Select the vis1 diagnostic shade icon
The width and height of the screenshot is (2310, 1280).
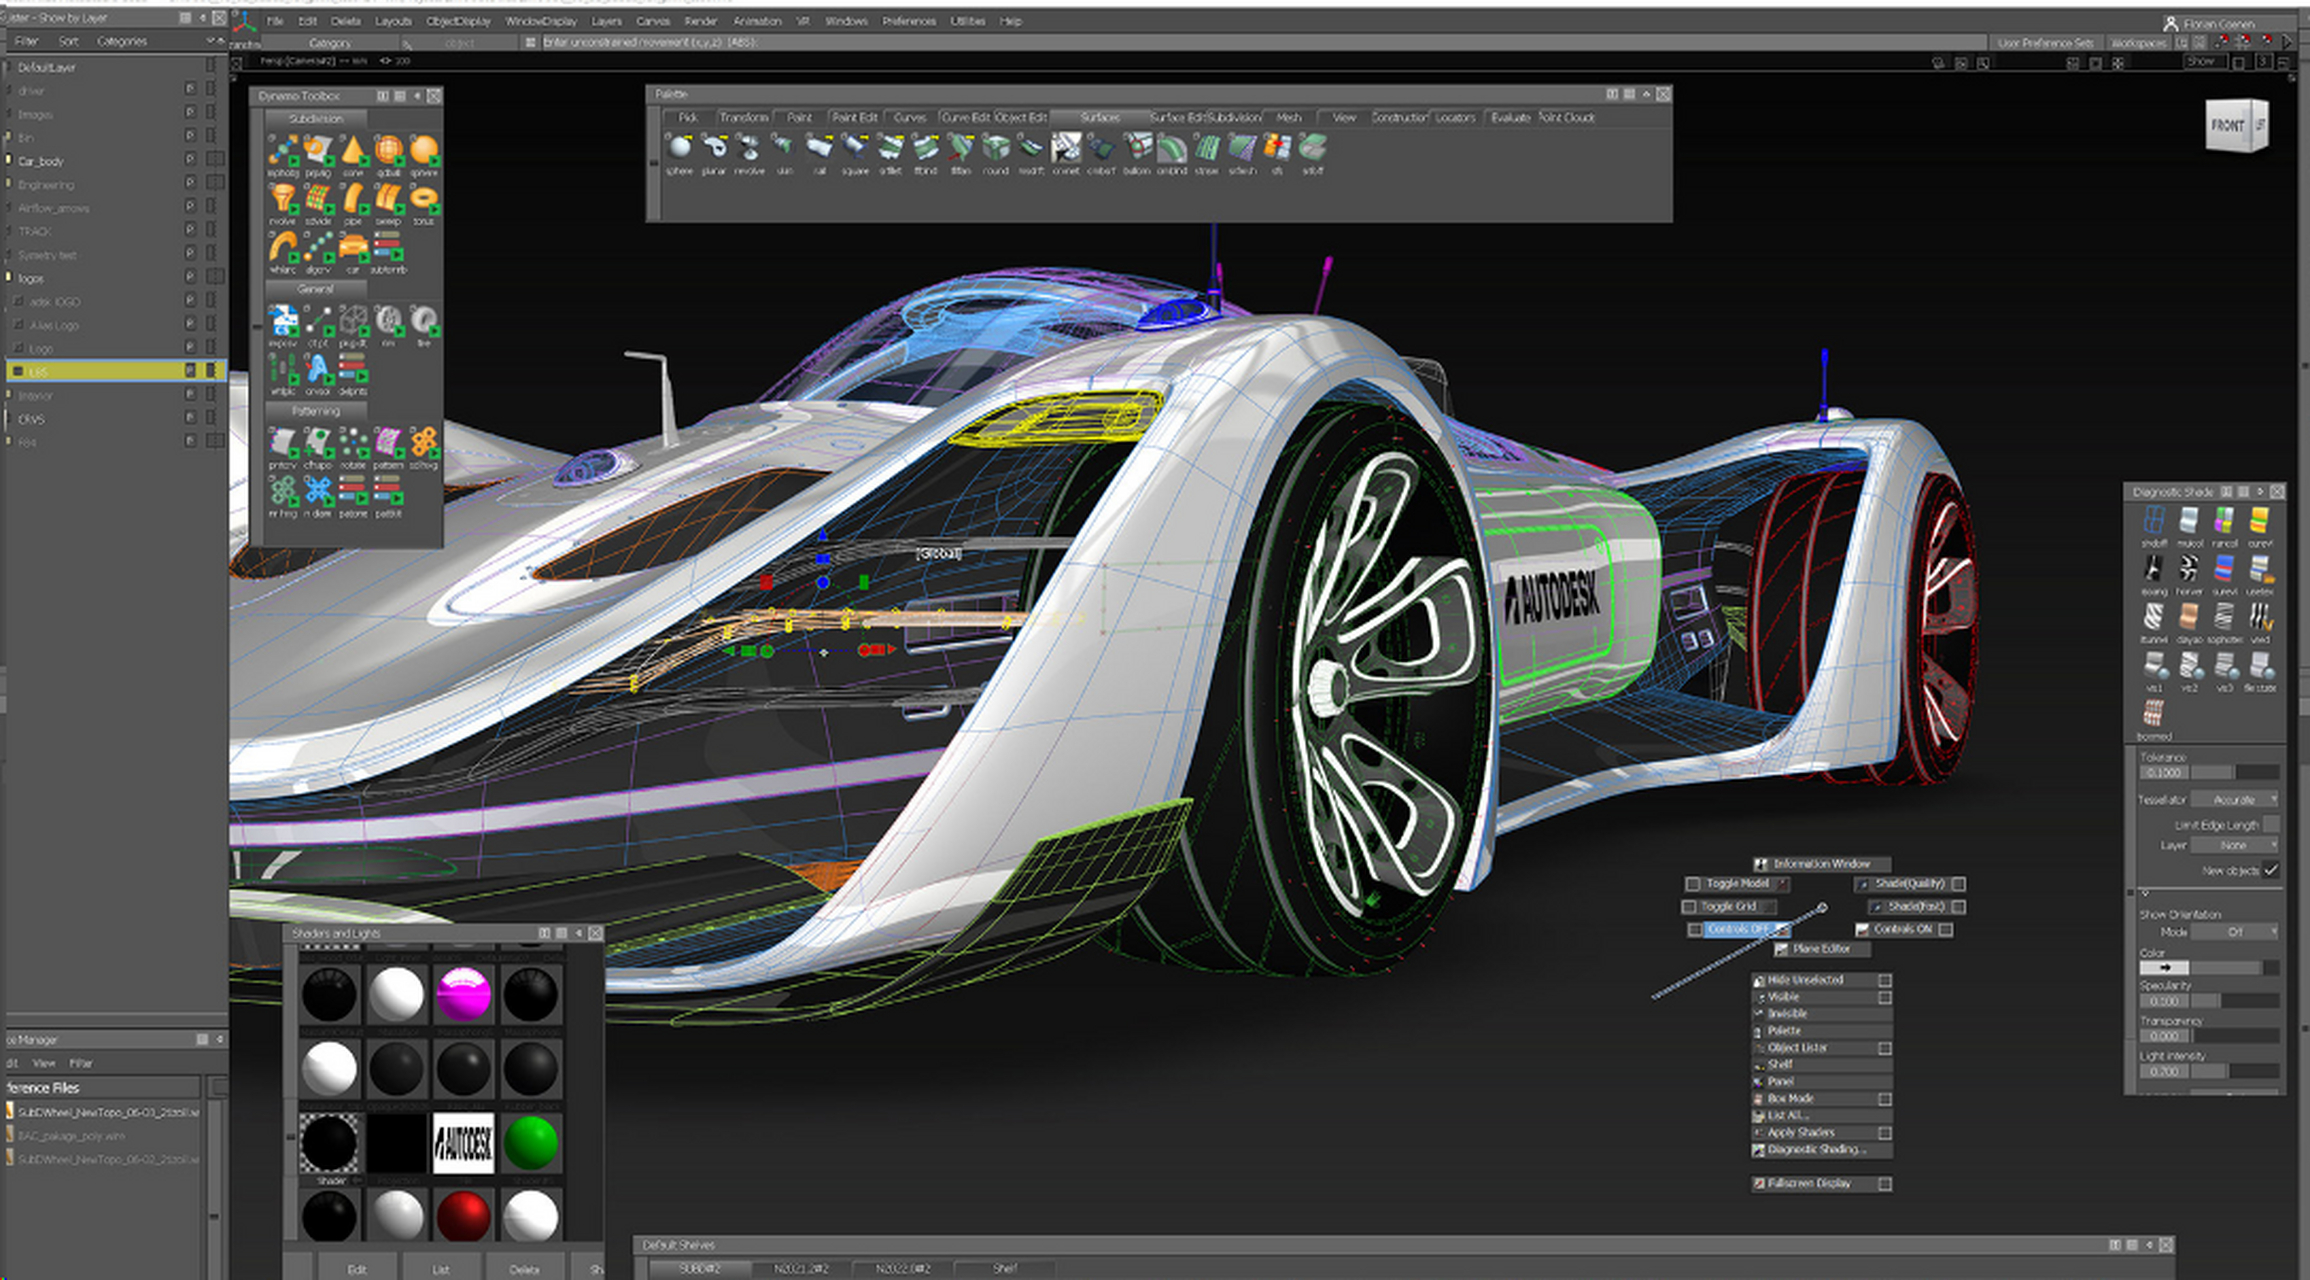tap(2154, 665)
